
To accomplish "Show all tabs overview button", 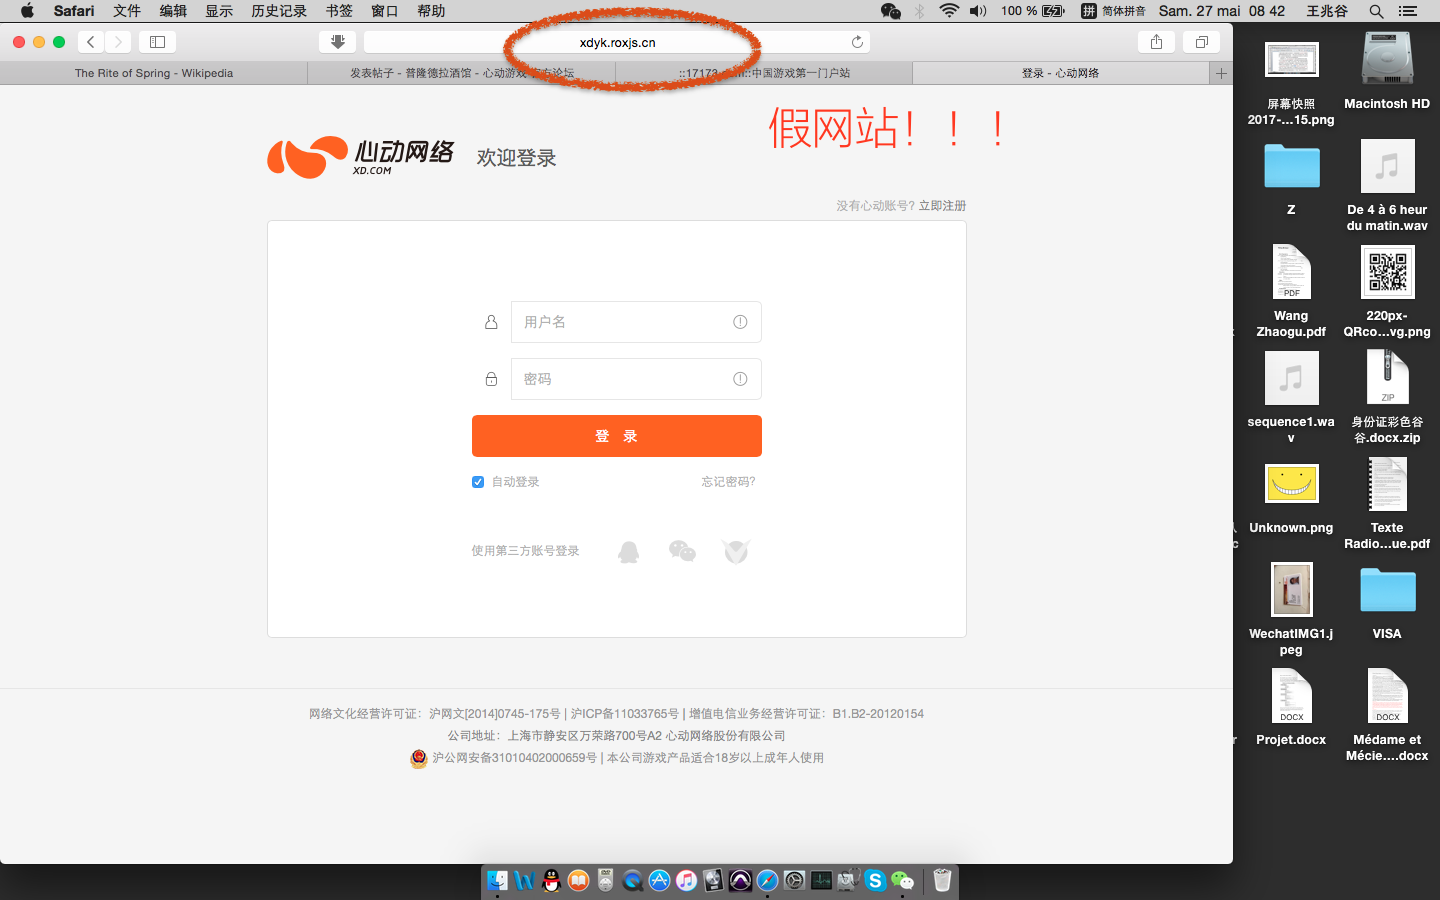I will coord(1201,42).
